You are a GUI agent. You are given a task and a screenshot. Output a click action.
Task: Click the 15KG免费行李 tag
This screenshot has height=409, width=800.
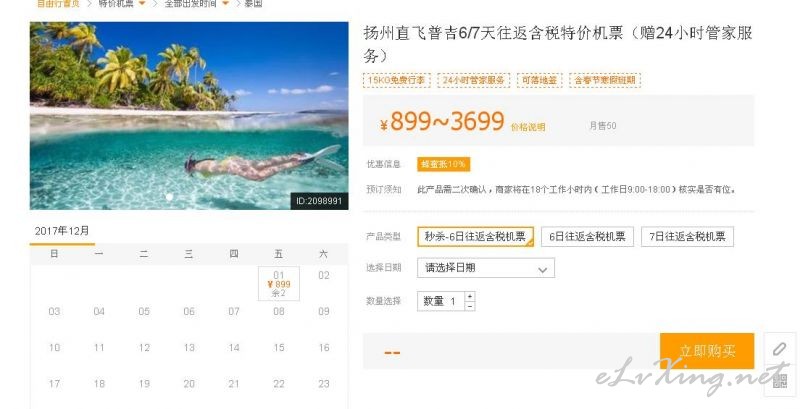(396, 81)
